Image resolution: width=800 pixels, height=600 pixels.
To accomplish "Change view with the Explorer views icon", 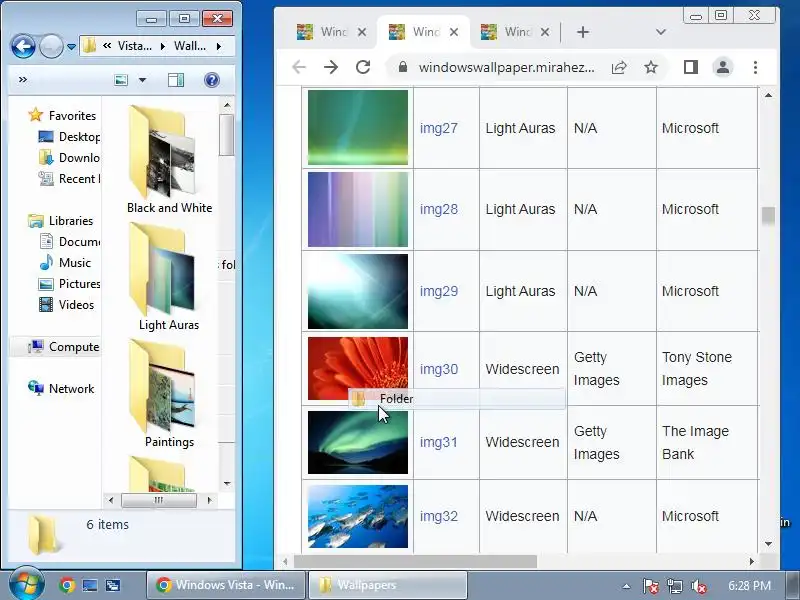I will click(121, 80).
